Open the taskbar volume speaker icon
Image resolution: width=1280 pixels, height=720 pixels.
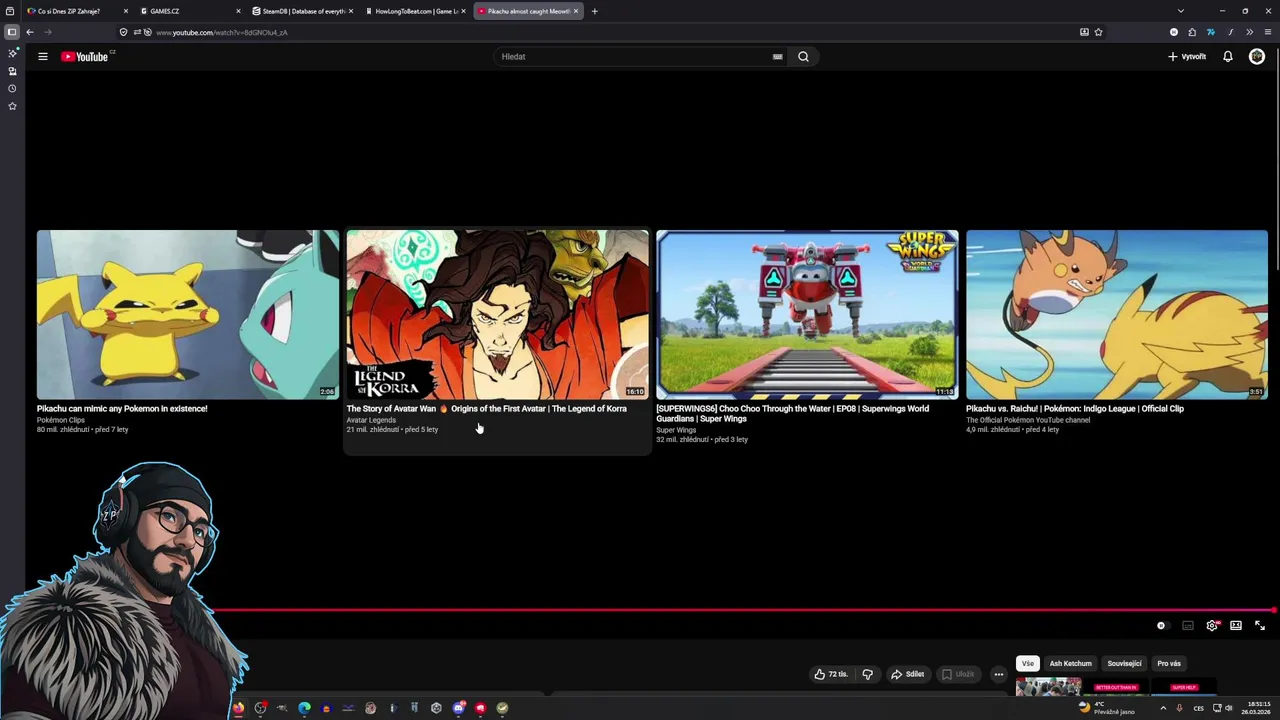[1229, 708]
